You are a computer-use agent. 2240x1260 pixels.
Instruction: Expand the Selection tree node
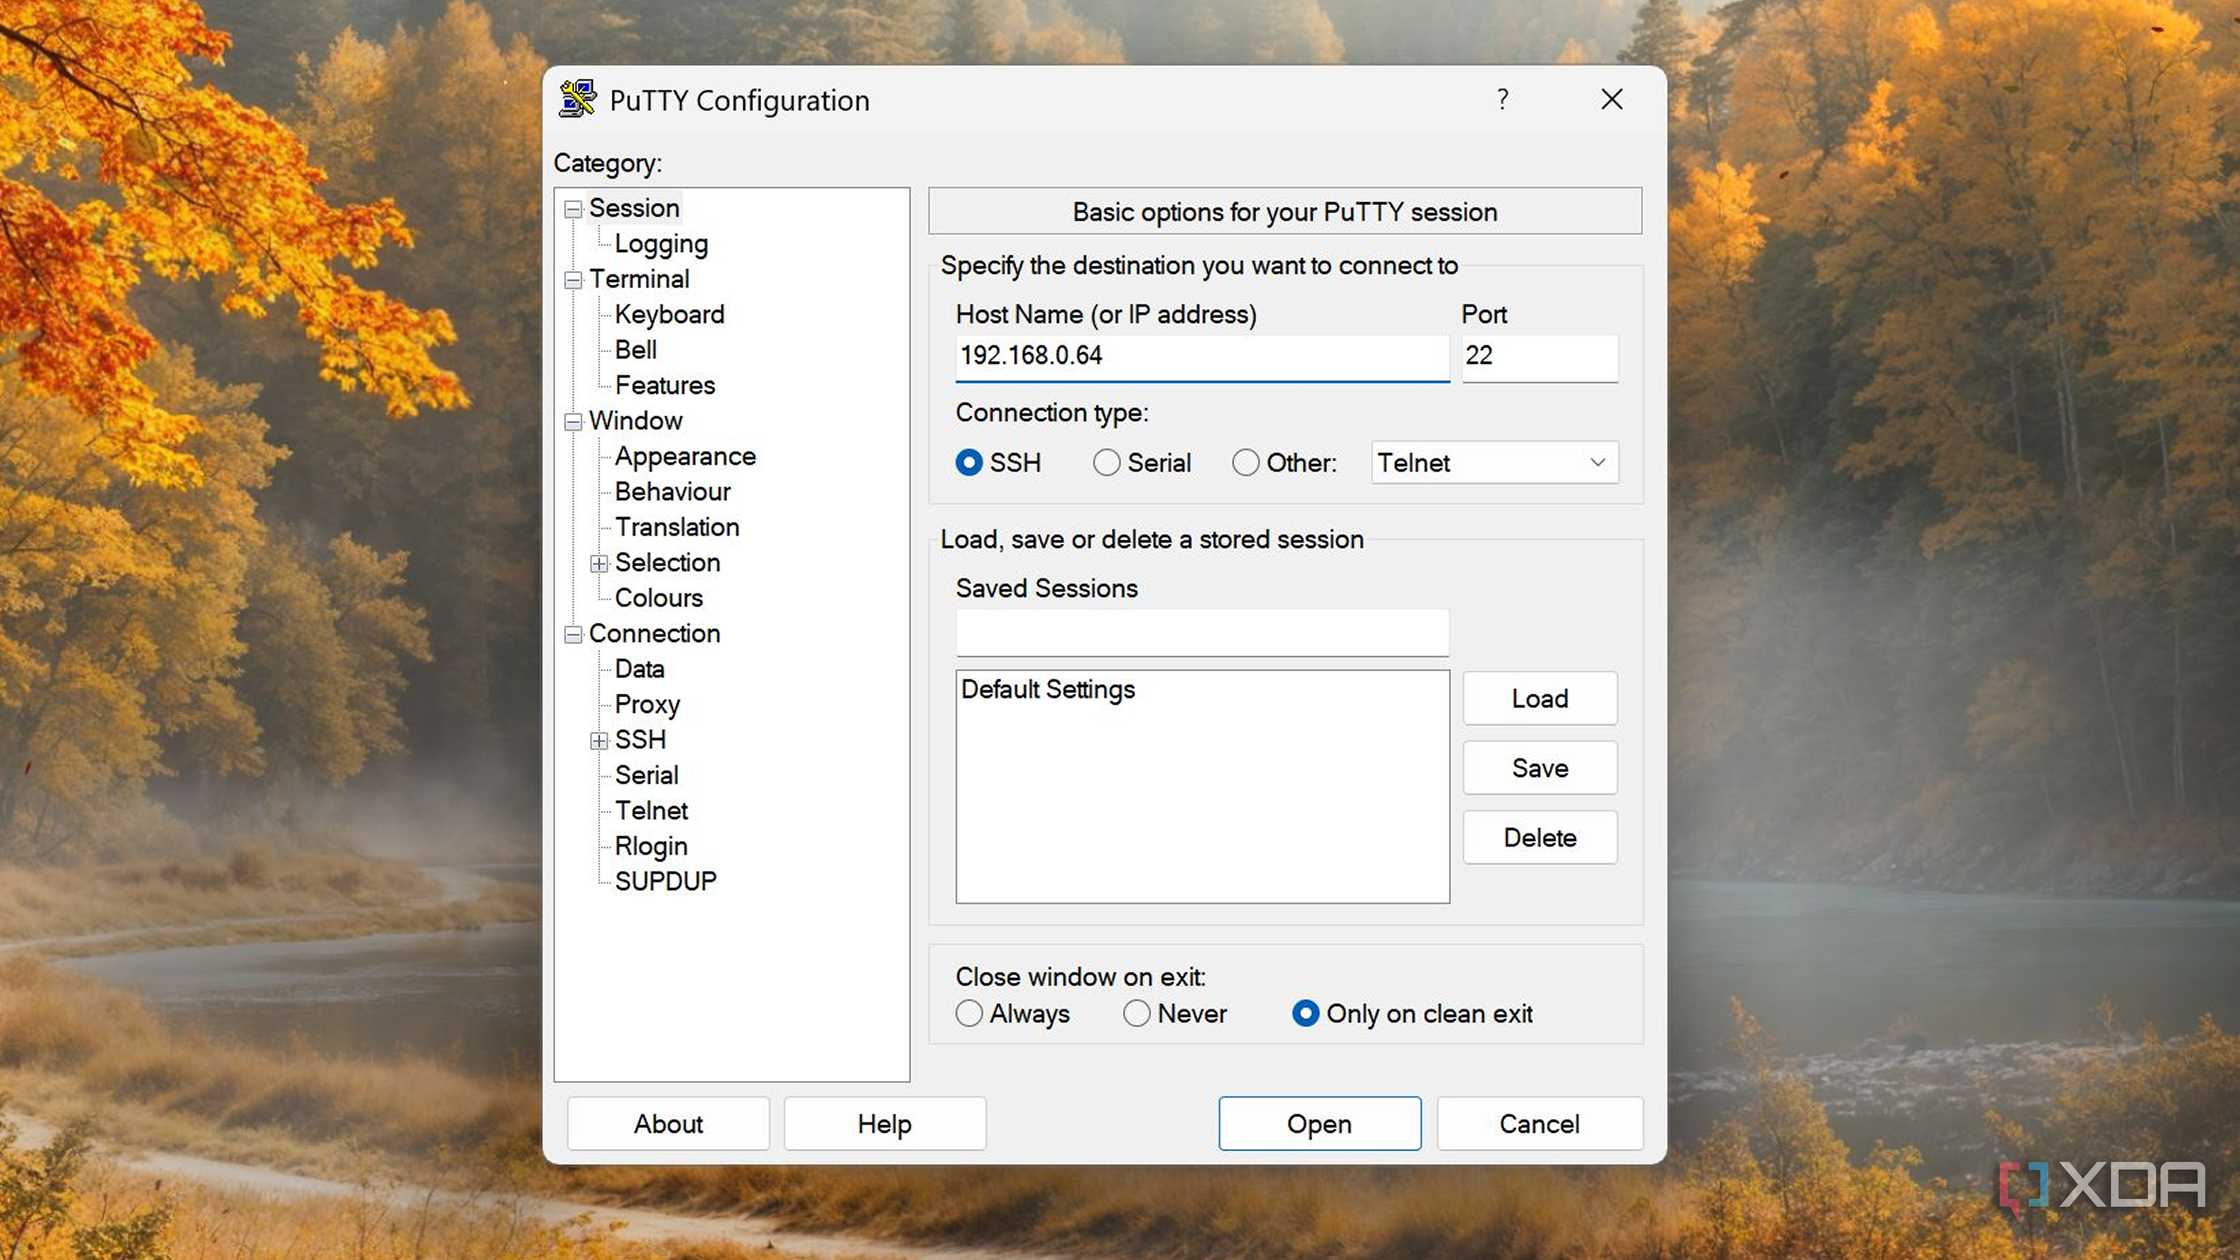tap(599, 564)
